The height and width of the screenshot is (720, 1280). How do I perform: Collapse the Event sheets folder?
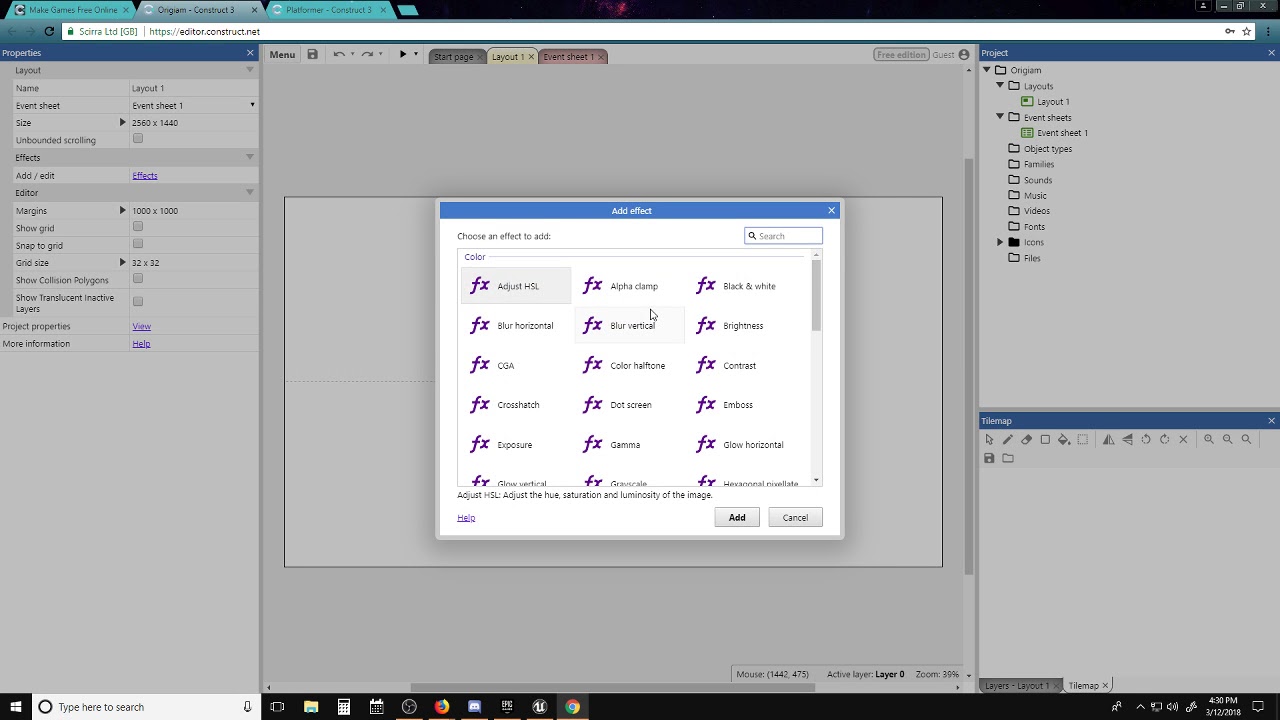(x=1000, y=117)
